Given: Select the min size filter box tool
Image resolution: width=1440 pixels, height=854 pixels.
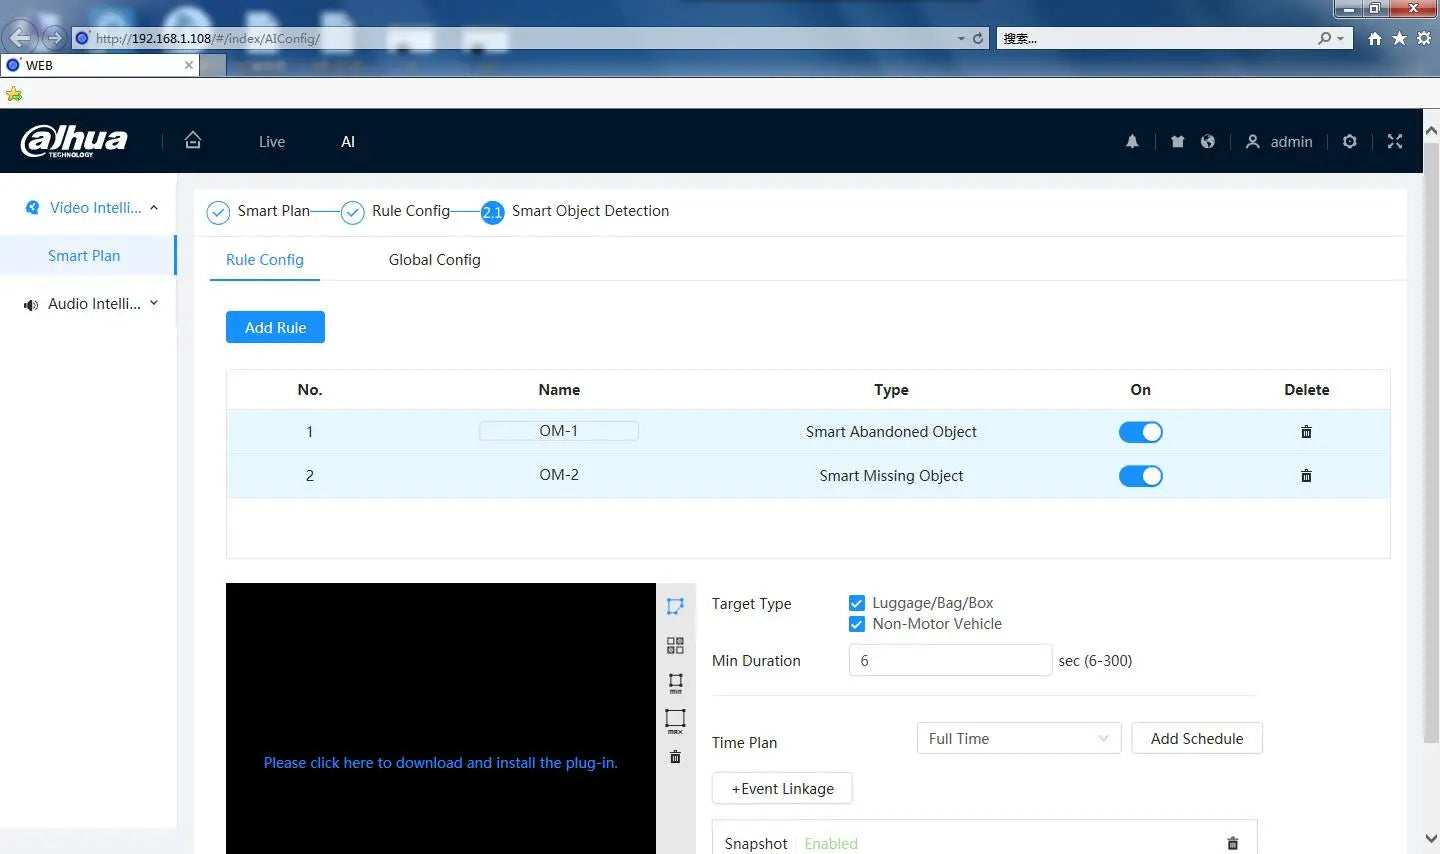Looking at the screenshot, I should coord(675,683).
